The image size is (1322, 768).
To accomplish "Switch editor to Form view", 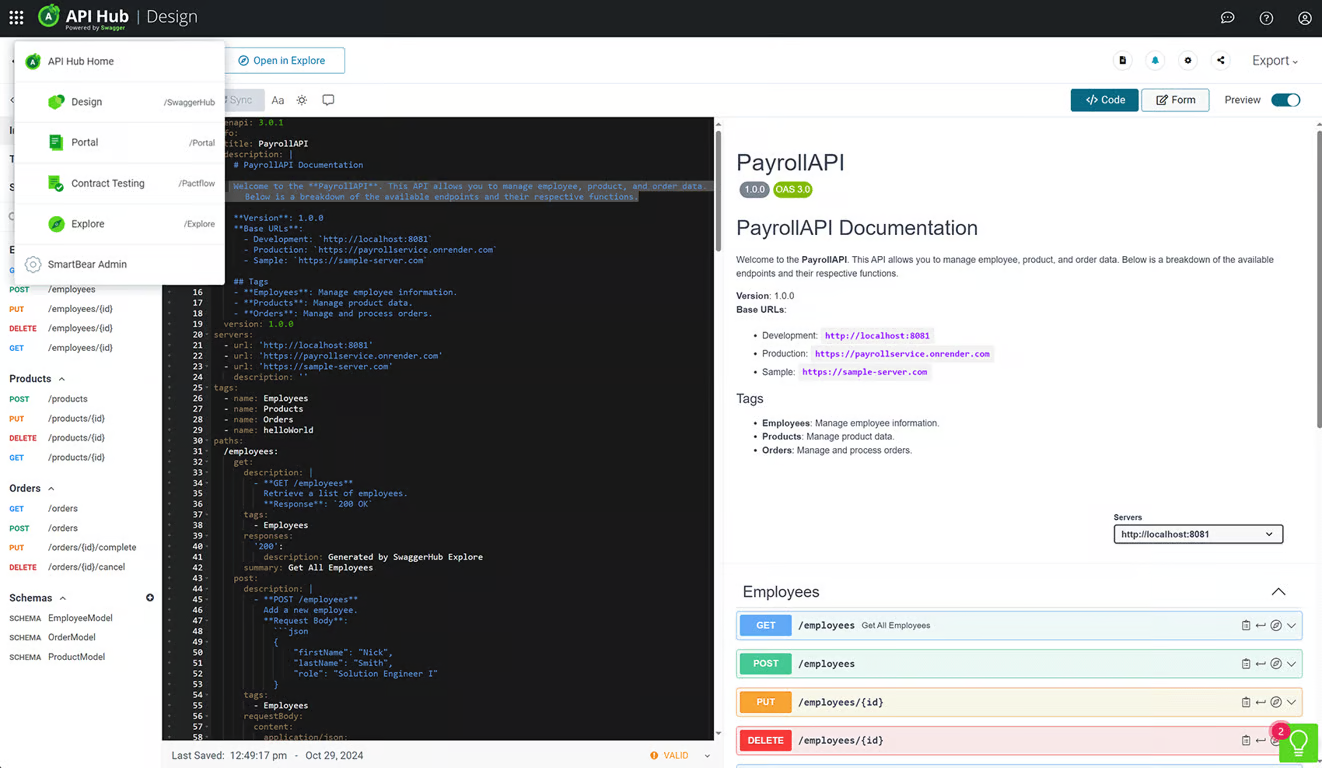I will click(1175, 100).
